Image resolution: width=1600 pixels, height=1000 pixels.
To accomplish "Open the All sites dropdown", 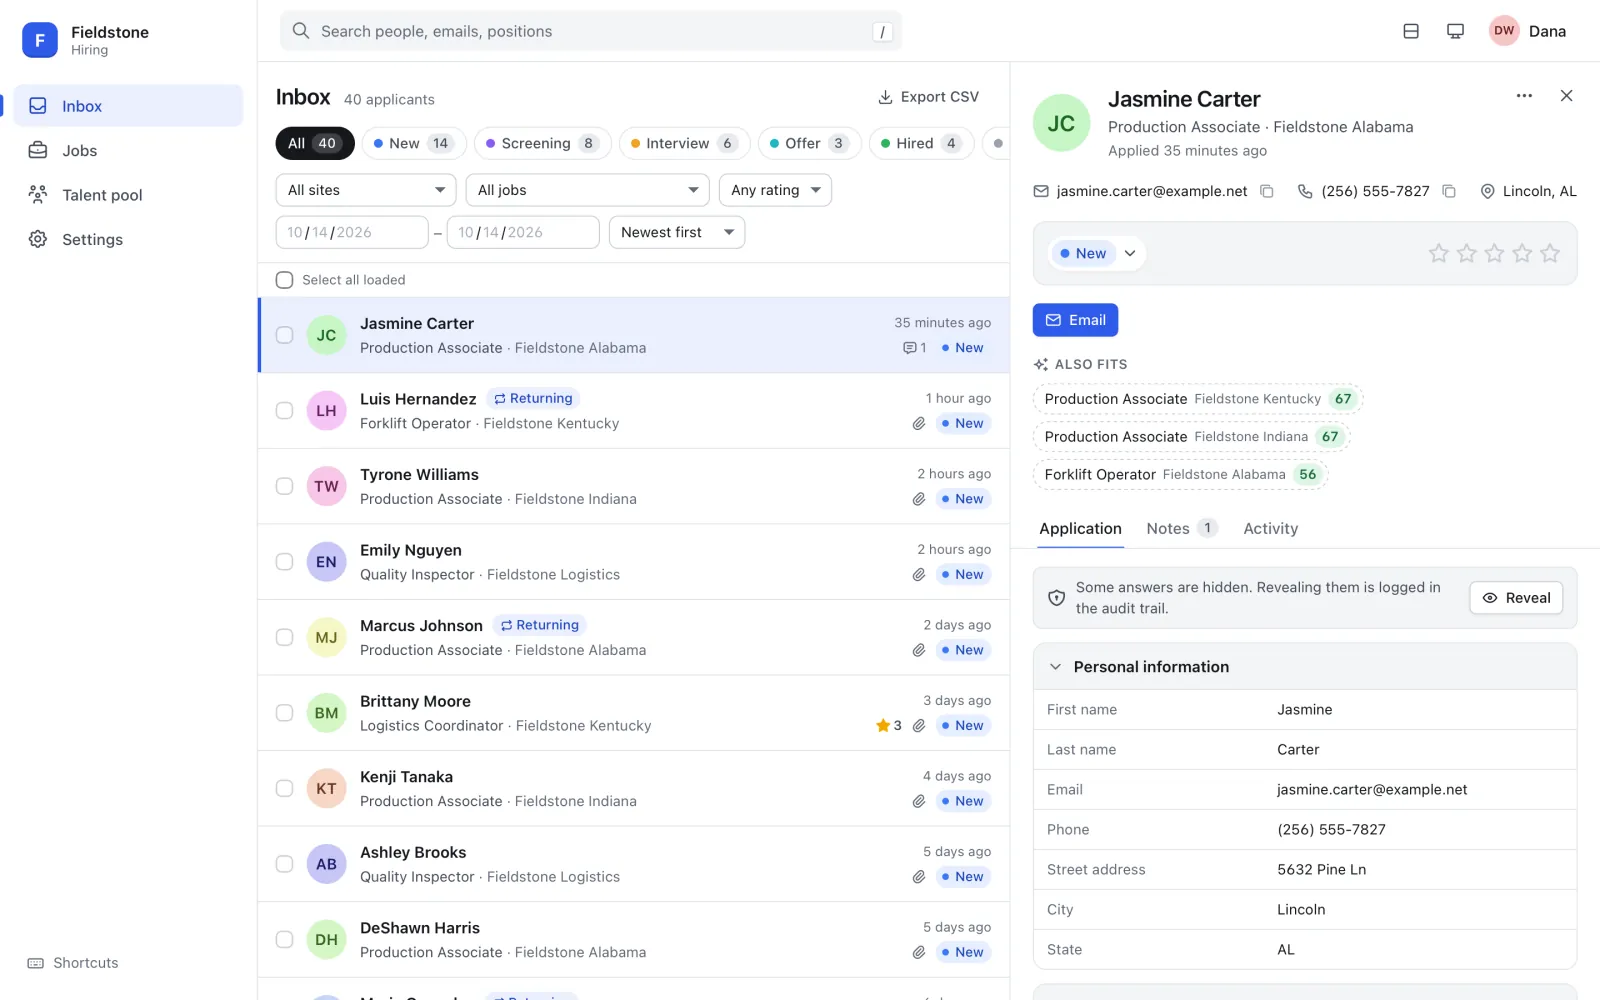I will pos(366,190).
